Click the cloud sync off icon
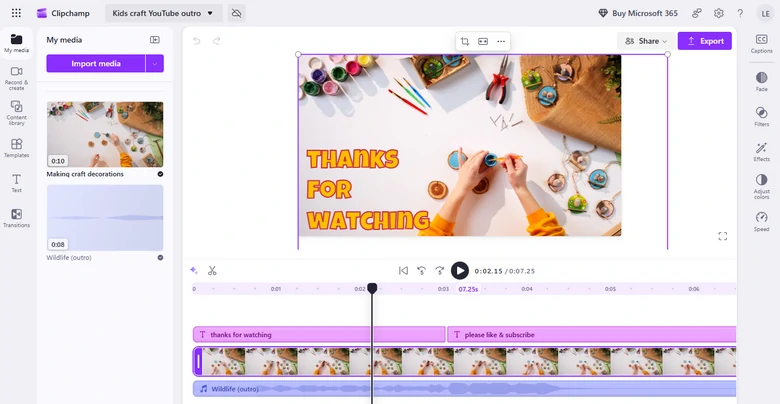The width and height of the screenshot is (780, 404). tap(236, 13)
